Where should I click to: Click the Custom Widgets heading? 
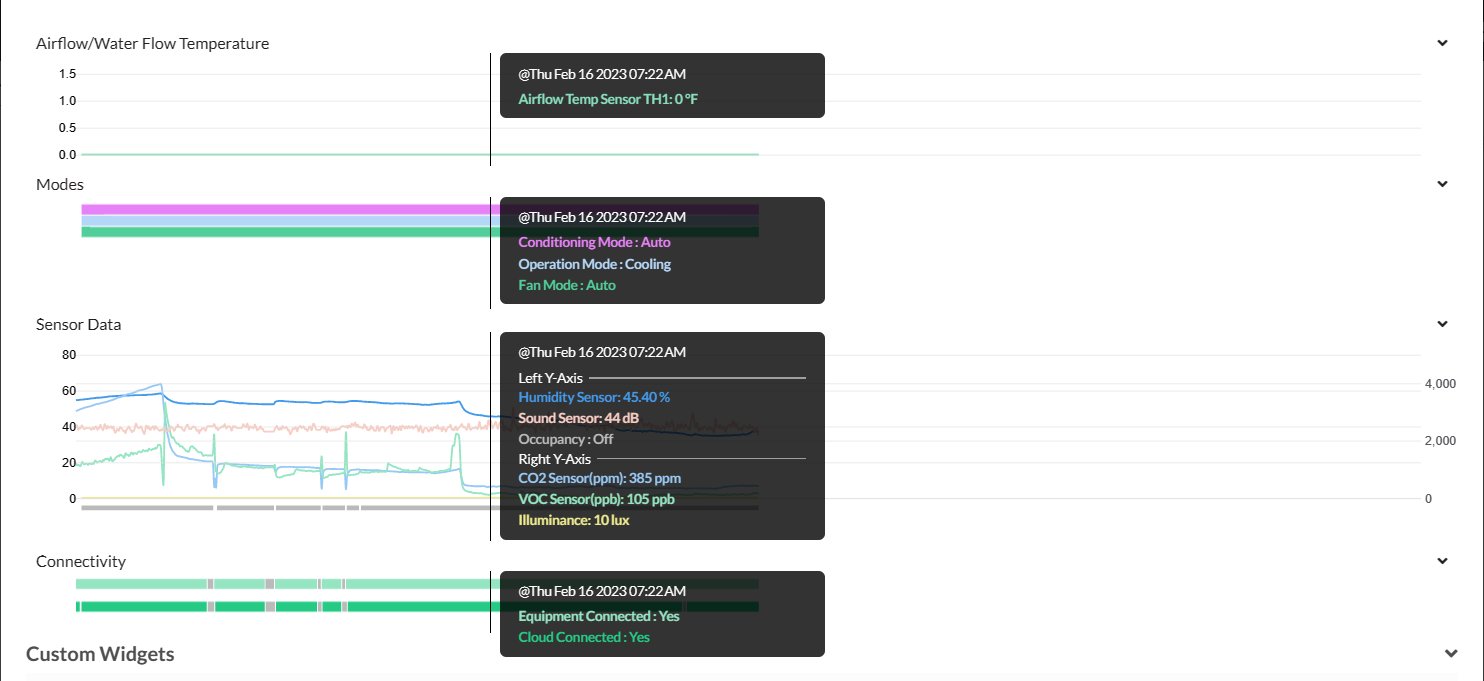[100, 654]
